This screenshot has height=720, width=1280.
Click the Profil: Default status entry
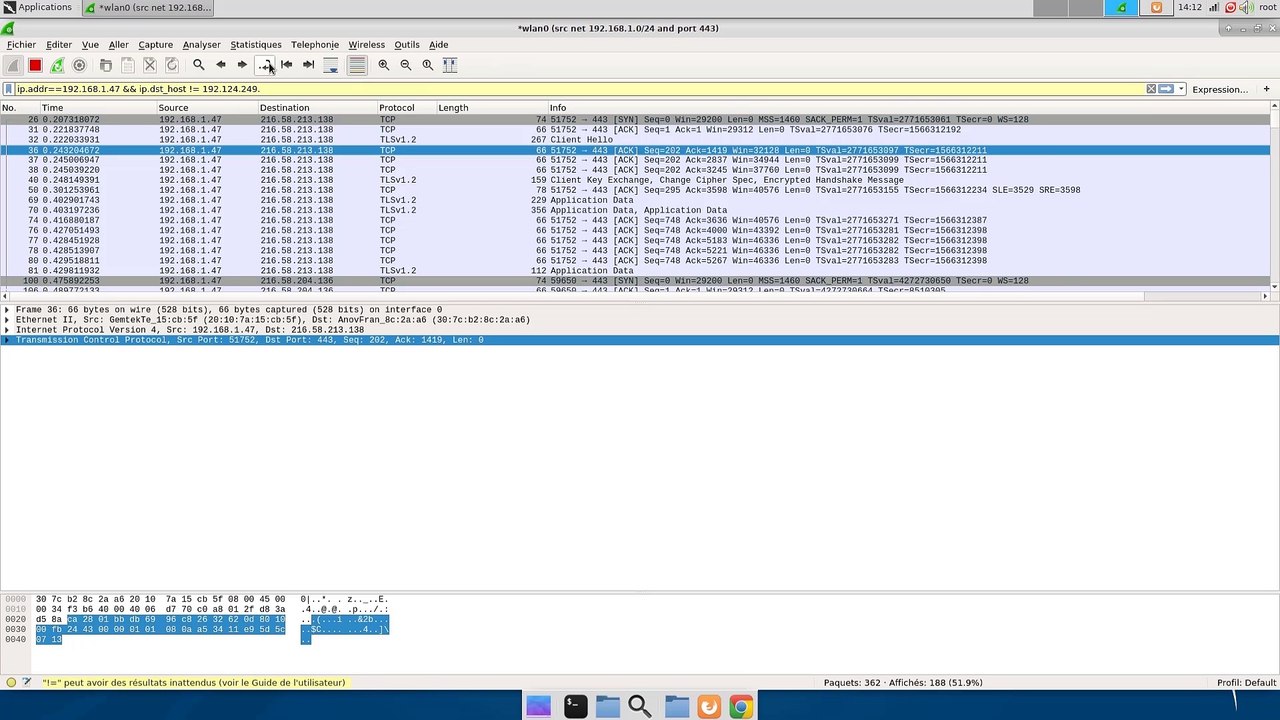pyautogui.click(x=1246, y=683)
